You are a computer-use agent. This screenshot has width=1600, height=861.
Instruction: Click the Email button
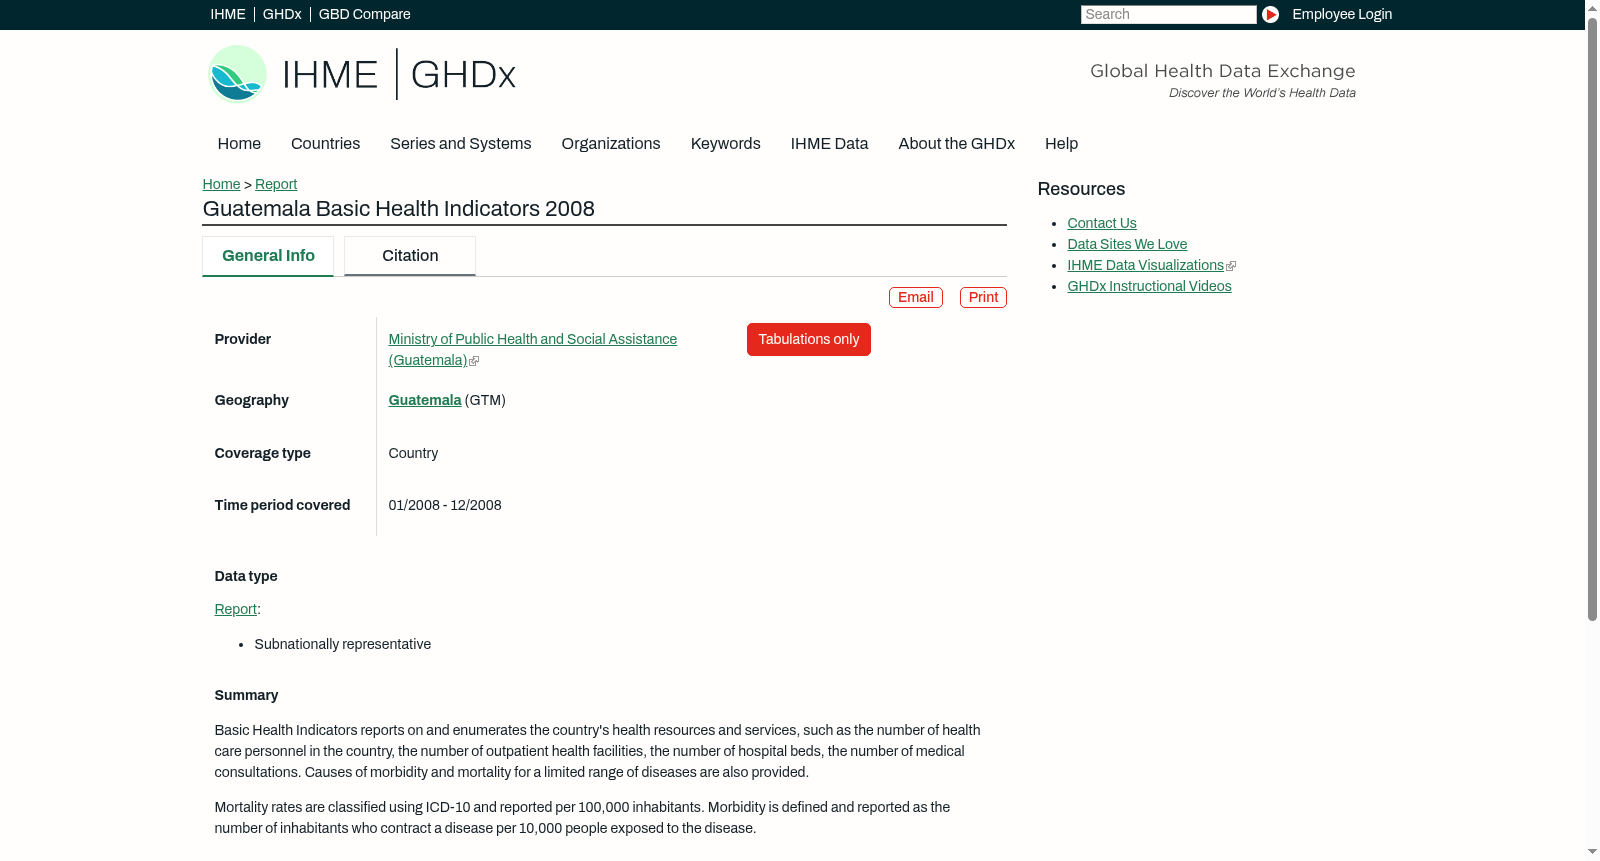[x=916, y=298]
